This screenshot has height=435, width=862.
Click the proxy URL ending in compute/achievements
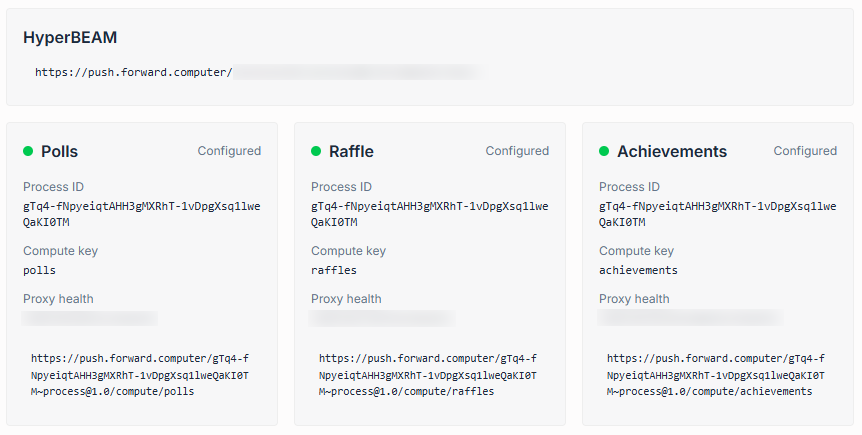[716, 375]
